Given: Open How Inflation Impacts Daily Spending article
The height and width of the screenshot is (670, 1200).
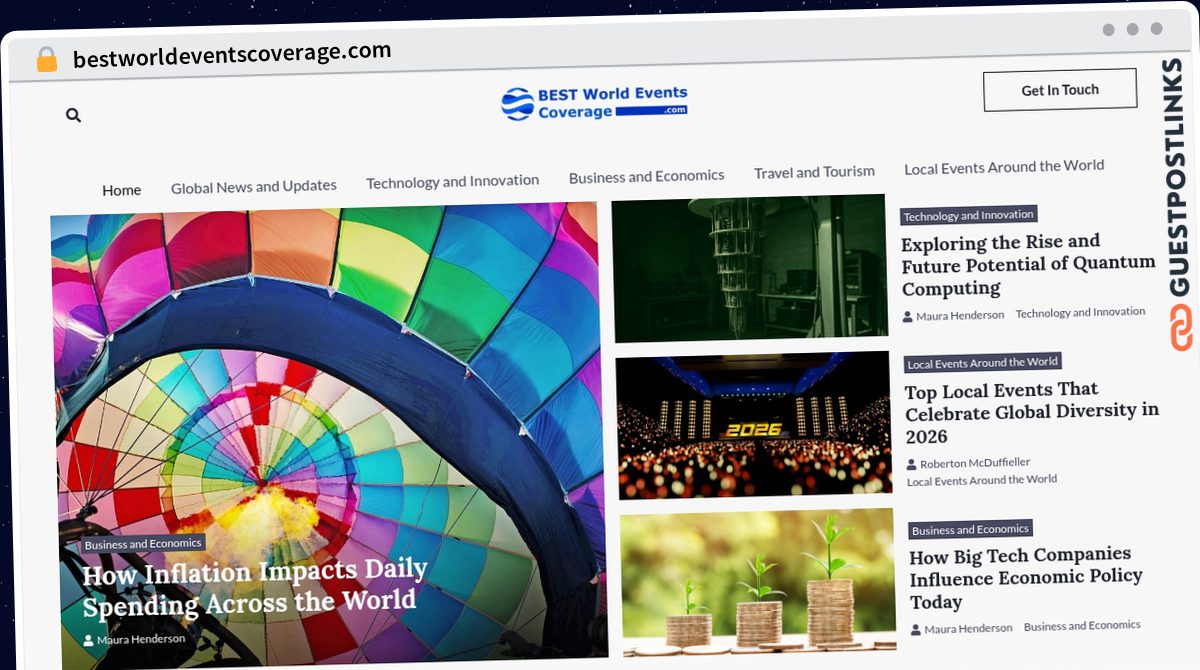Looking at the screenshot, I should coord(255,589).
